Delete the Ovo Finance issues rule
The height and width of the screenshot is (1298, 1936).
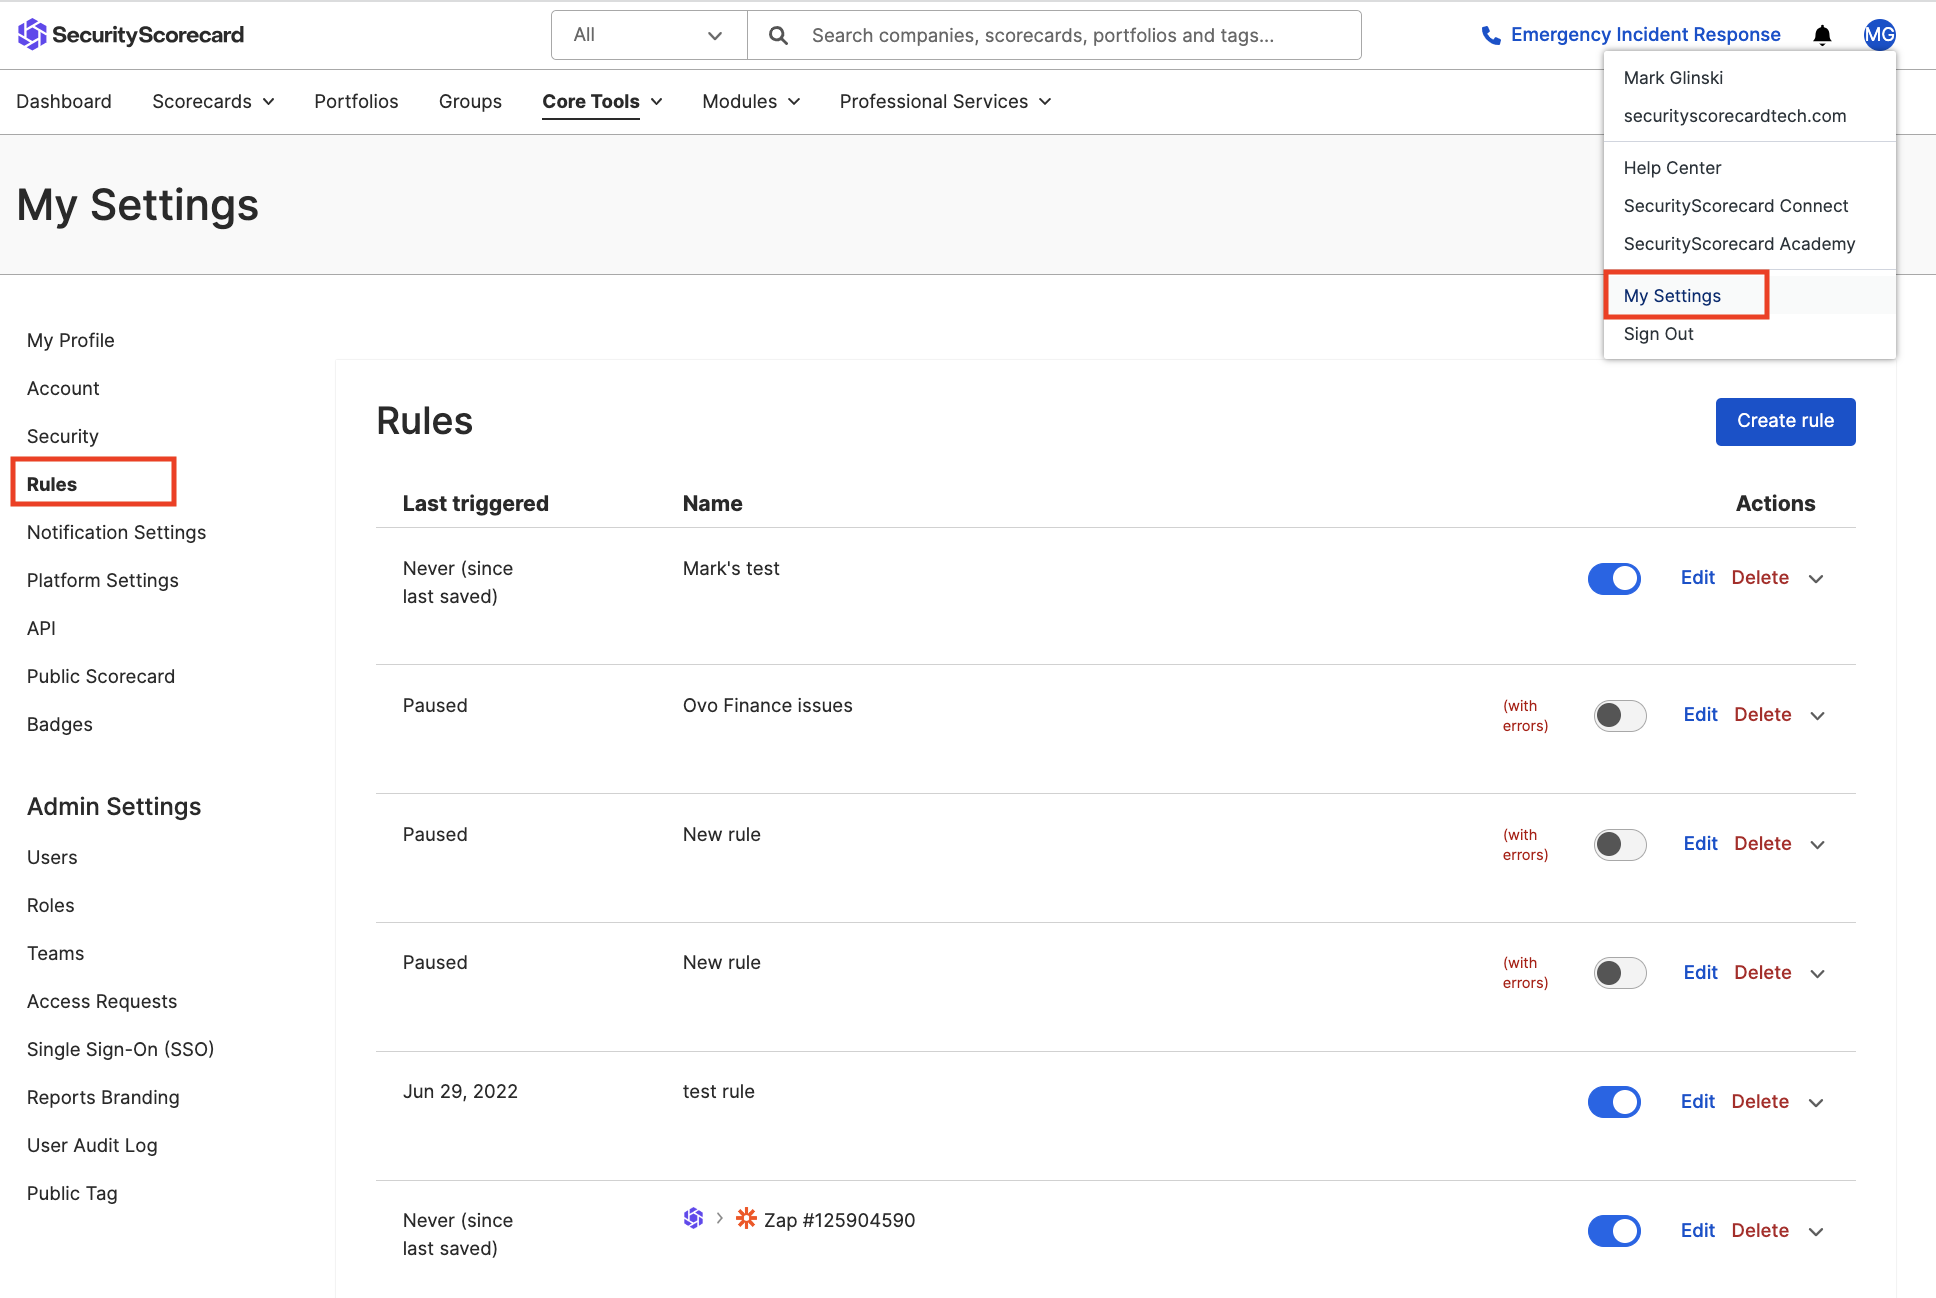click(1762, 715)
